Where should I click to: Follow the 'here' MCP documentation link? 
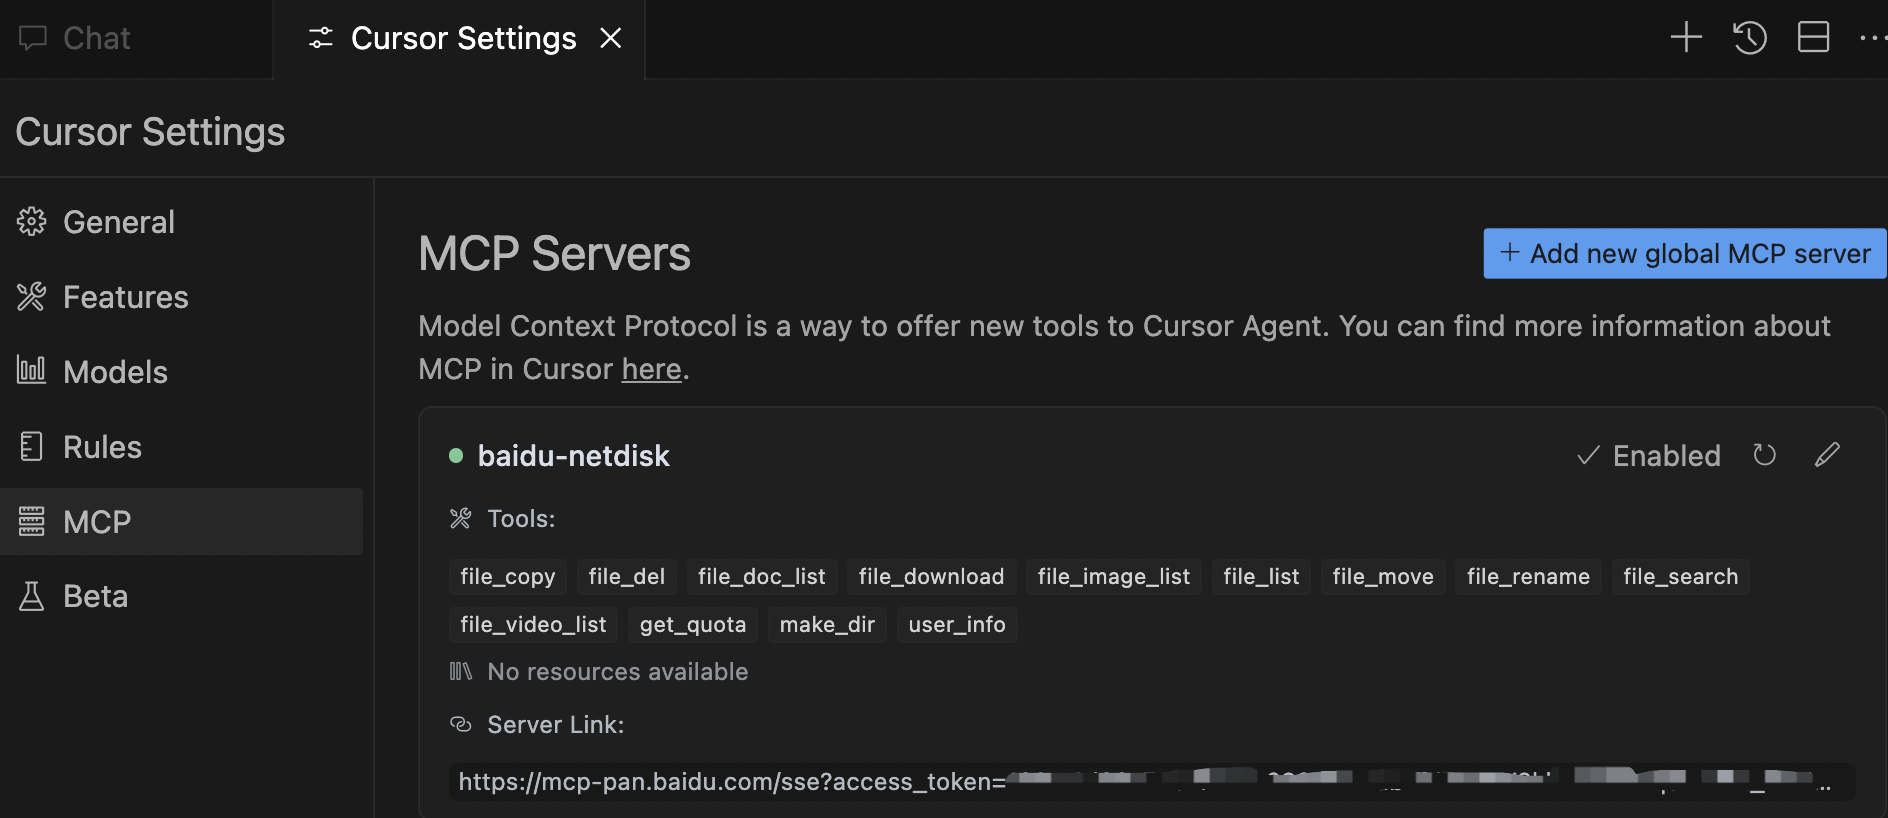(651, 369)
